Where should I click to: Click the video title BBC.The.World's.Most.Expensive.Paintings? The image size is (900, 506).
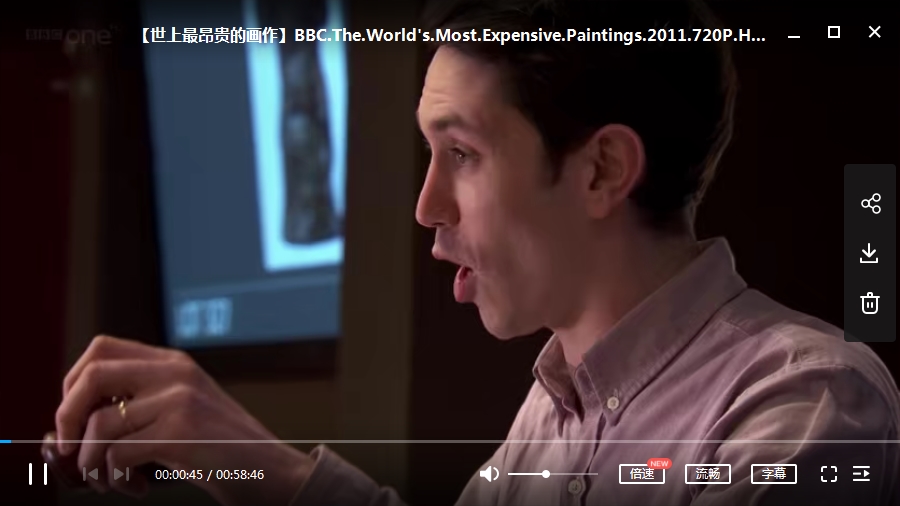coord(453,35)
